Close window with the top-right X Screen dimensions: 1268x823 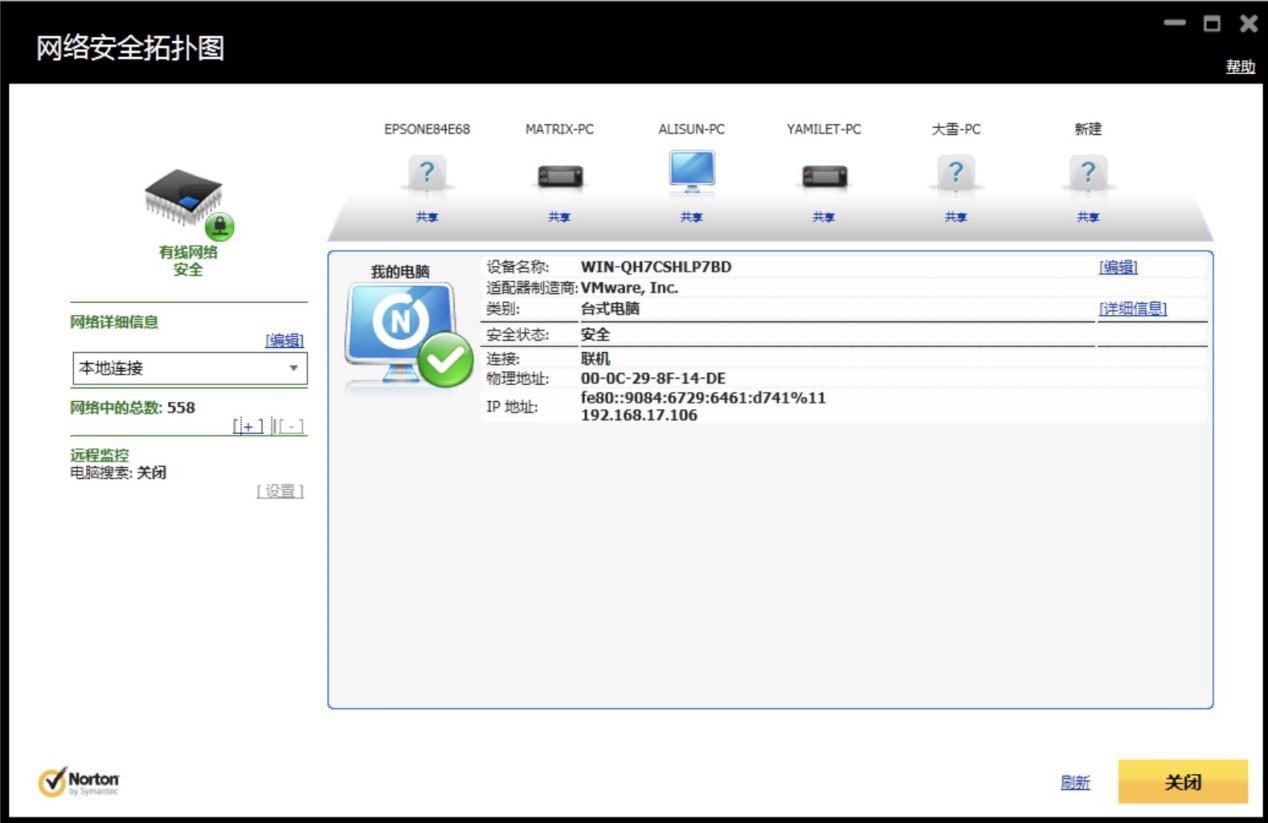(x=1248, y=23)
